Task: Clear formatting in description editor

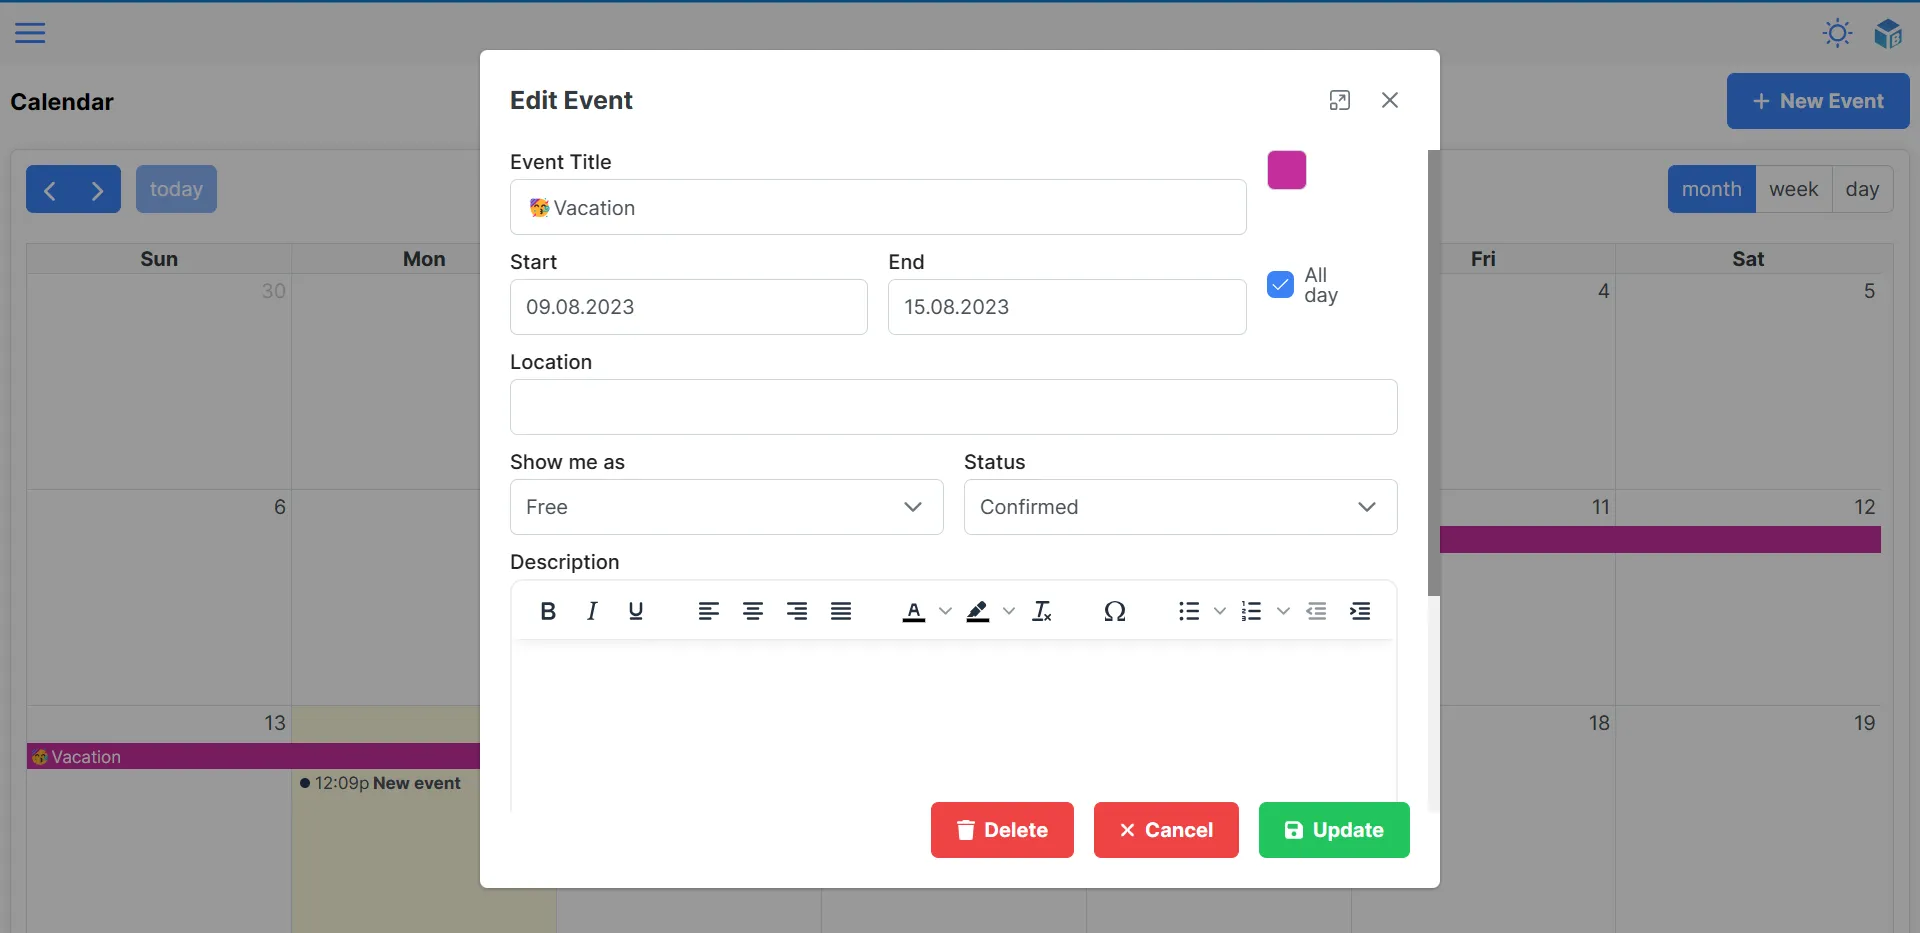Action: [1042, 611]
